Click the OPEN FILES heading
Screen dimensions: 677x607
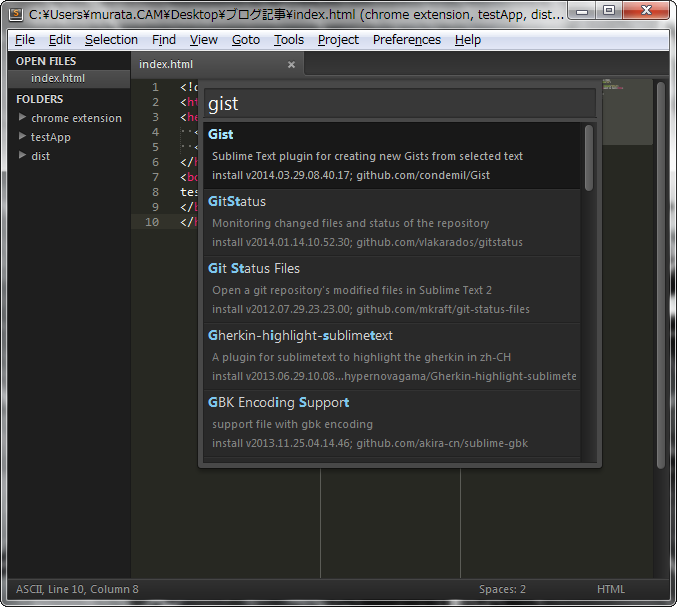click(46, 61)
